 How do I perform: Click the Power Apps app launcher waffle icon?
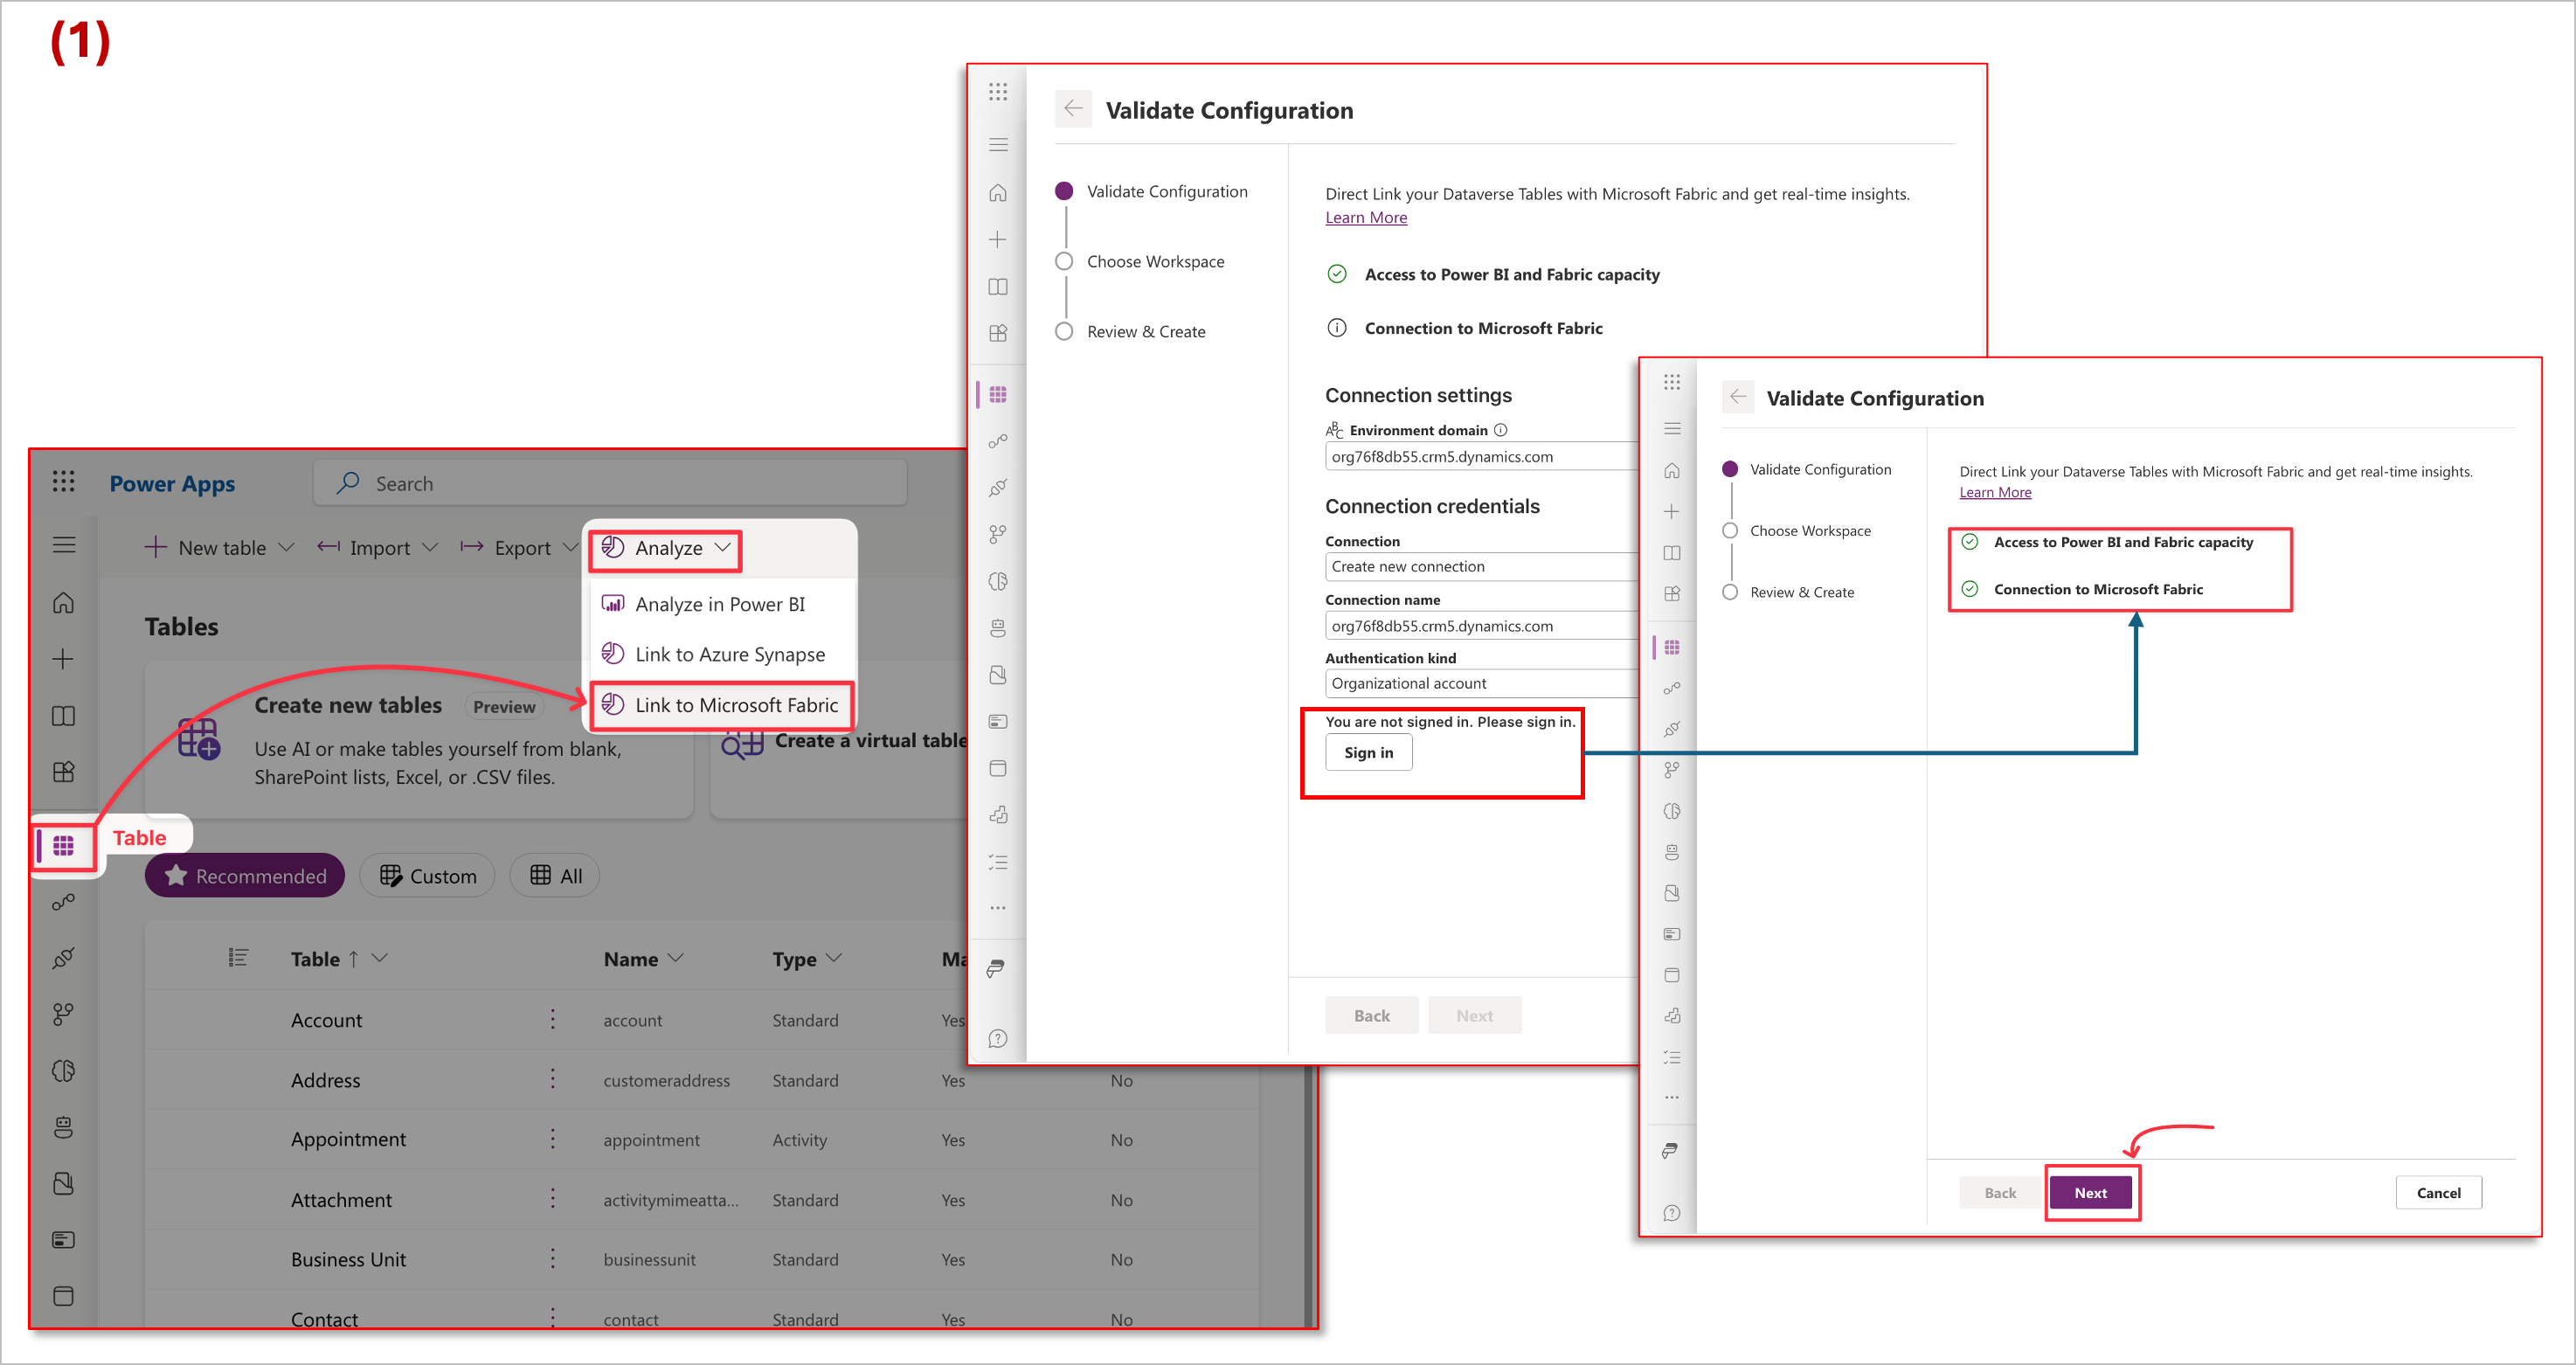click(x=63, y=482)
